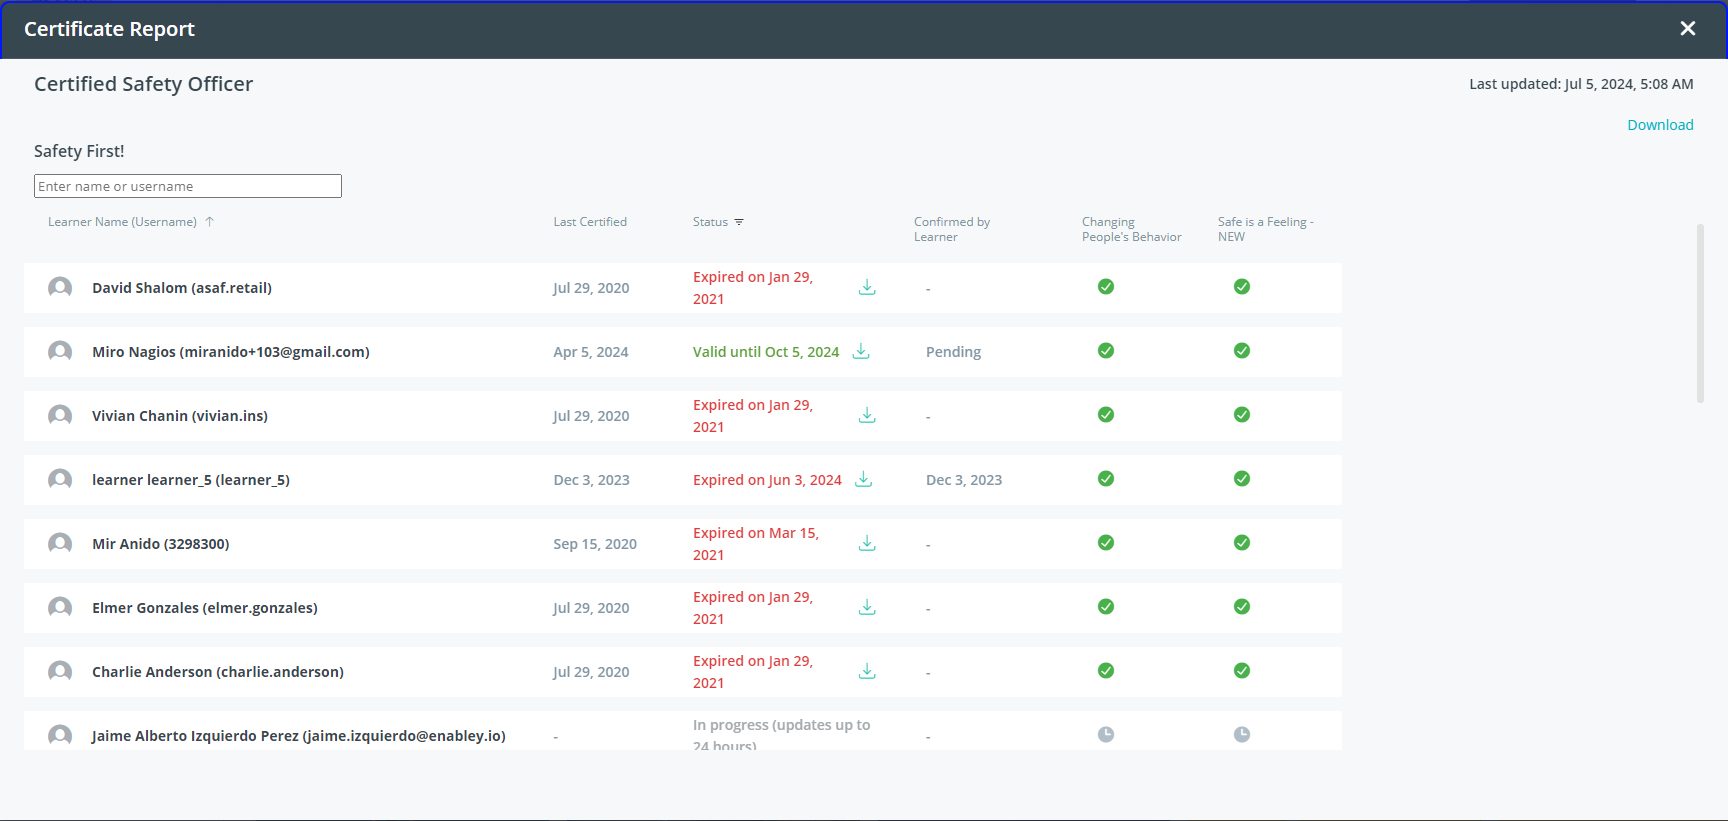Download Miro Nagios's valid certificate
The height and width of the screenshot is (821, 1728).
tap(861, 352)
